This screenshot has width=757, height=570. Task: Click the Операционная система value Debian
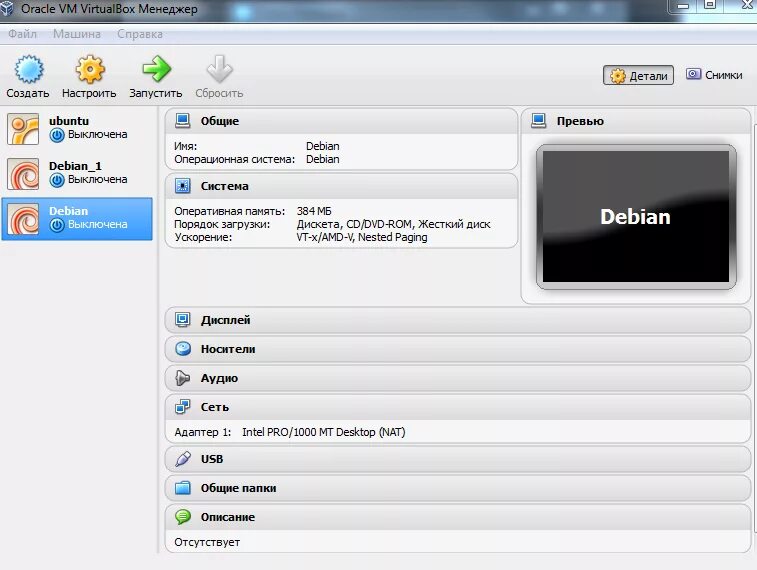point(322,159)
